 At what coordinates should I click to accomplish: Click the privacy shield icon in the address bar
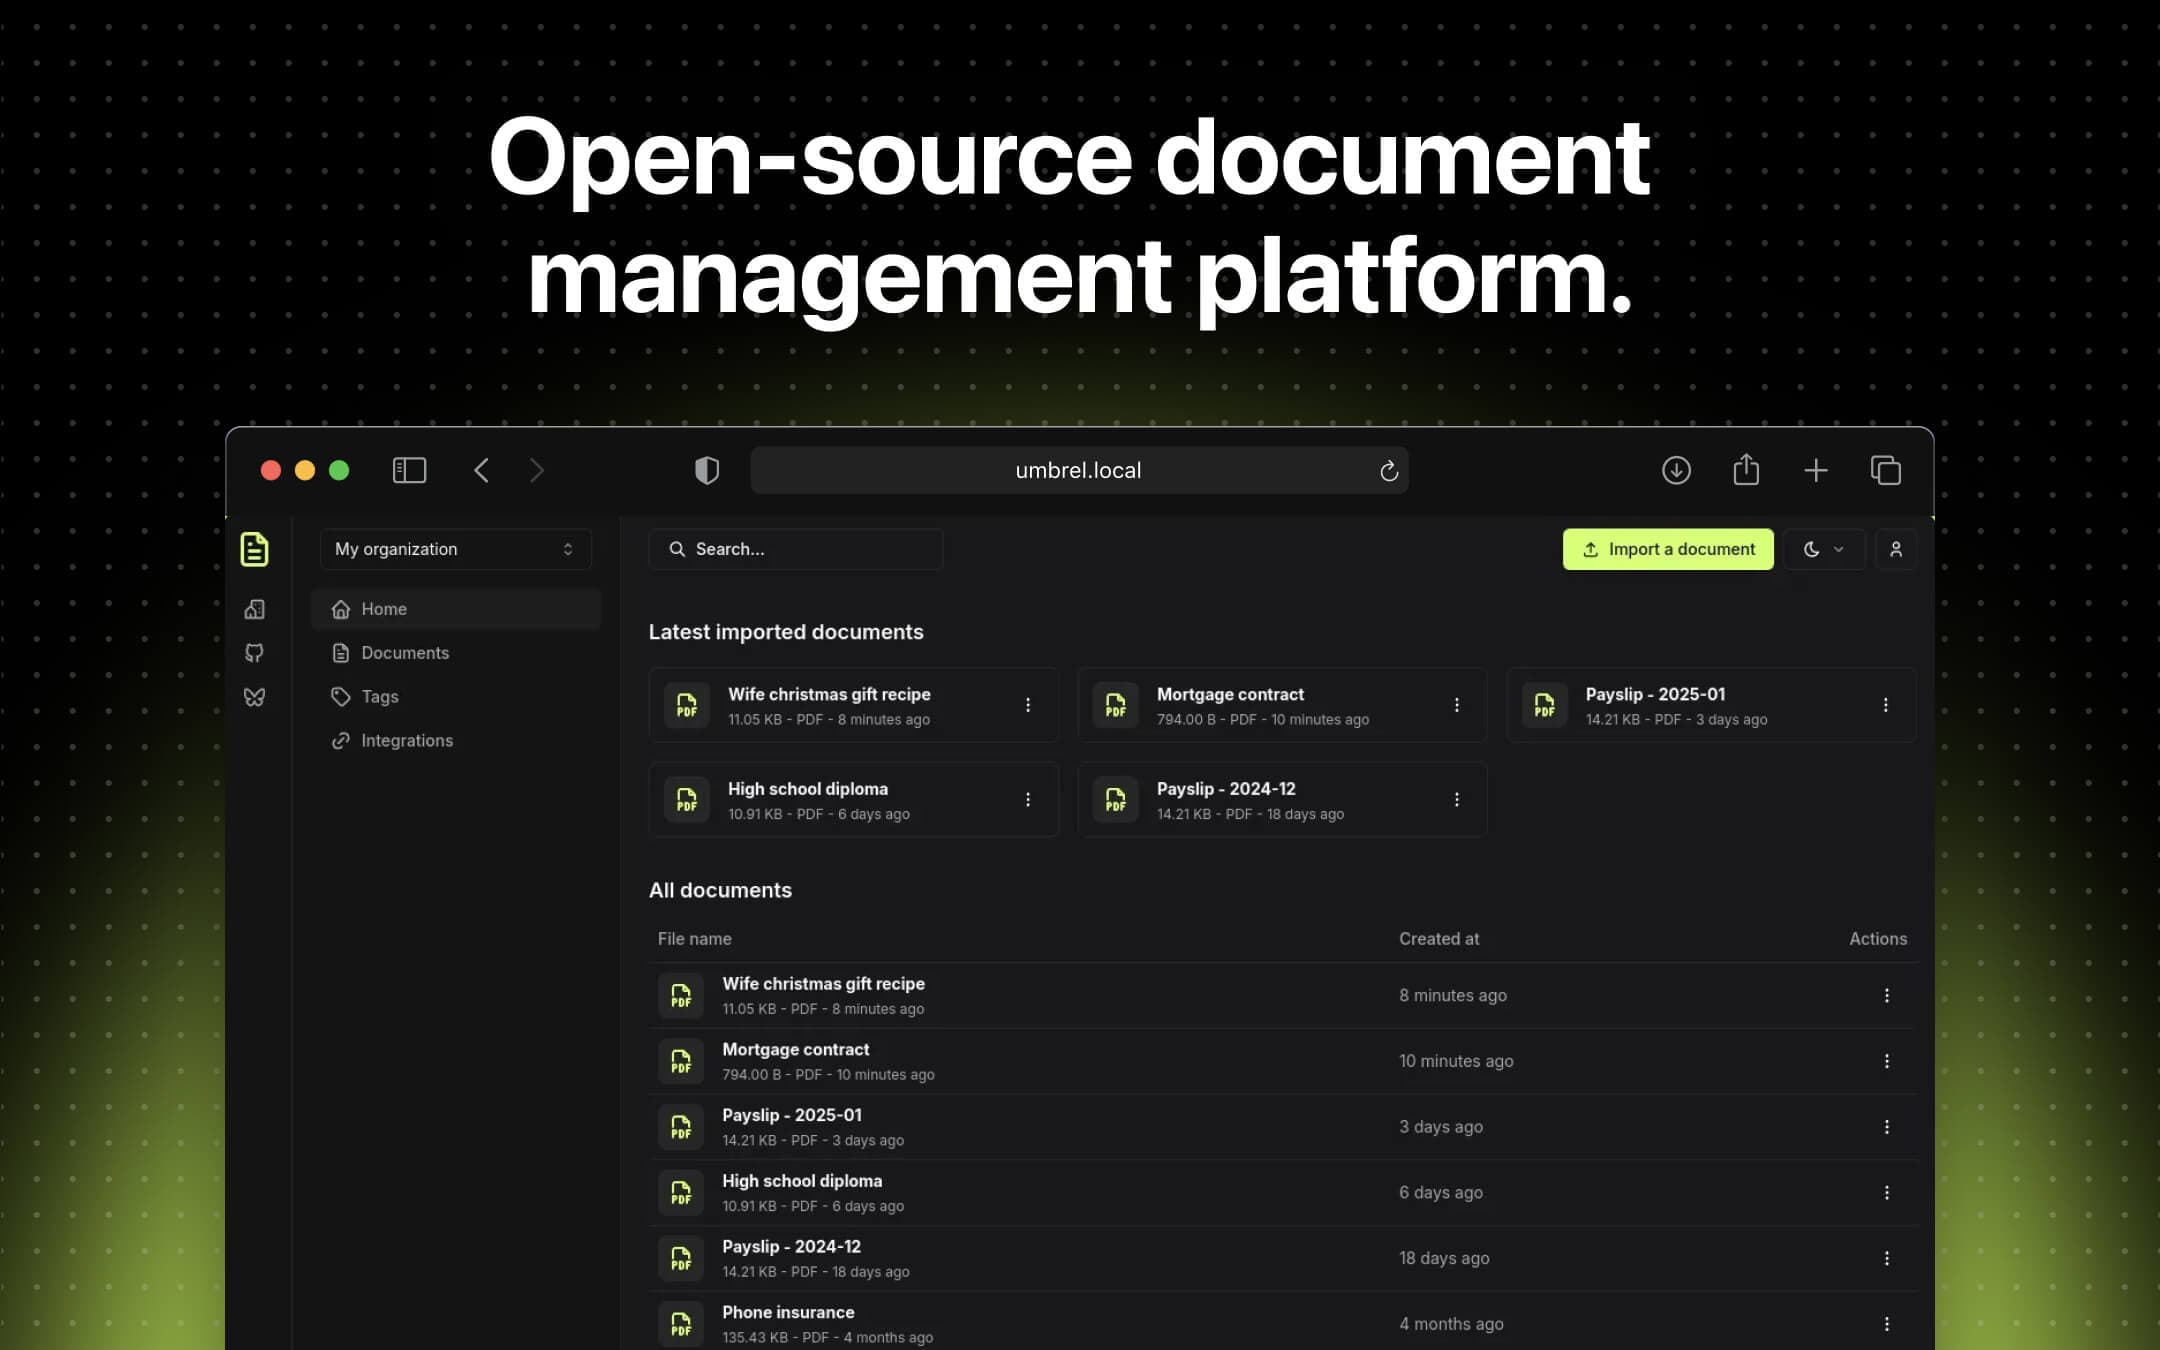click(x=707, y=470)
